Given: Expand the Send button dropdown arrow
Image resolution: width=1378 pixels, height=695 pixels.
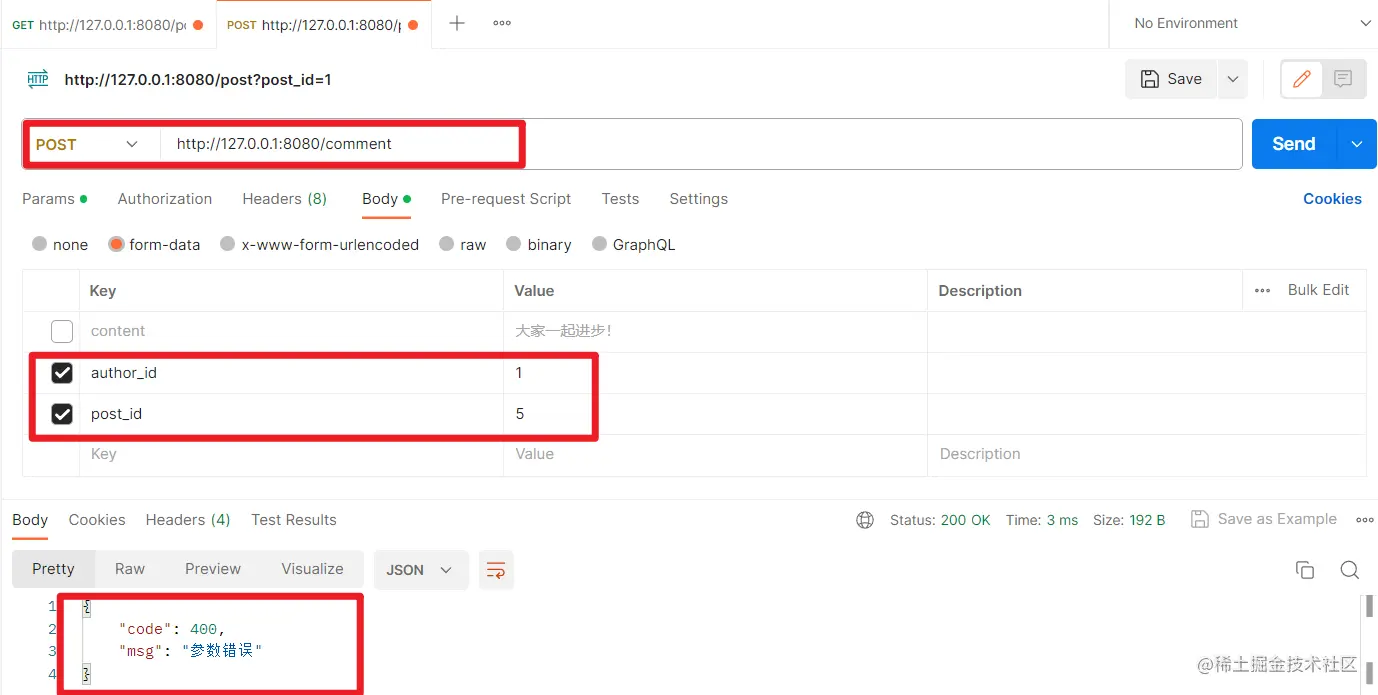Looking at the screenshot, I should pyautogui.click(x=1357, y=144).
